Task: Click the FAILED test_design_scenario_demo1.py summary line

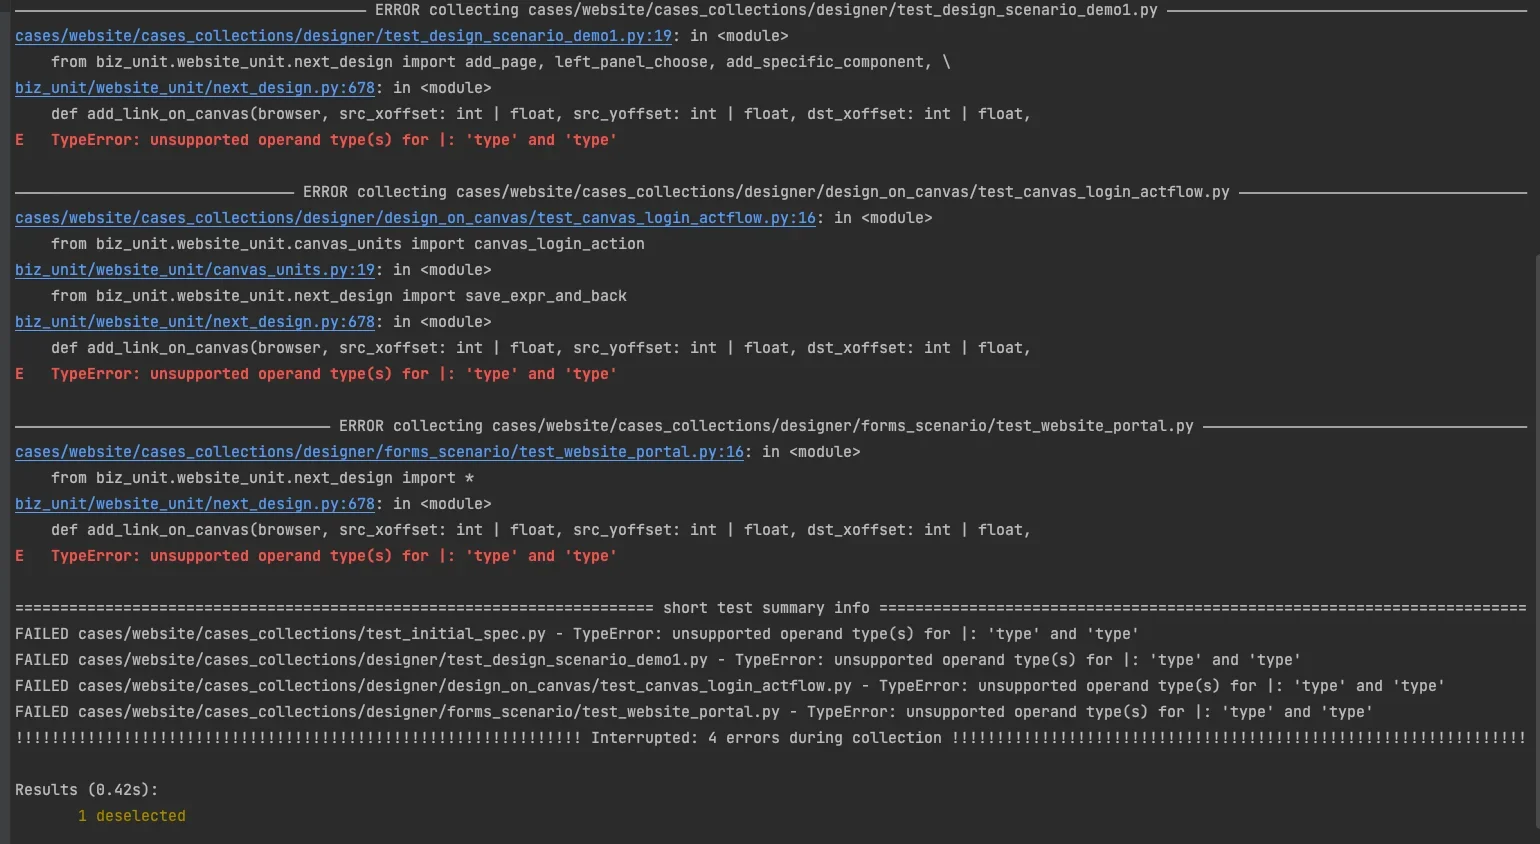Action: click(658, 660)
